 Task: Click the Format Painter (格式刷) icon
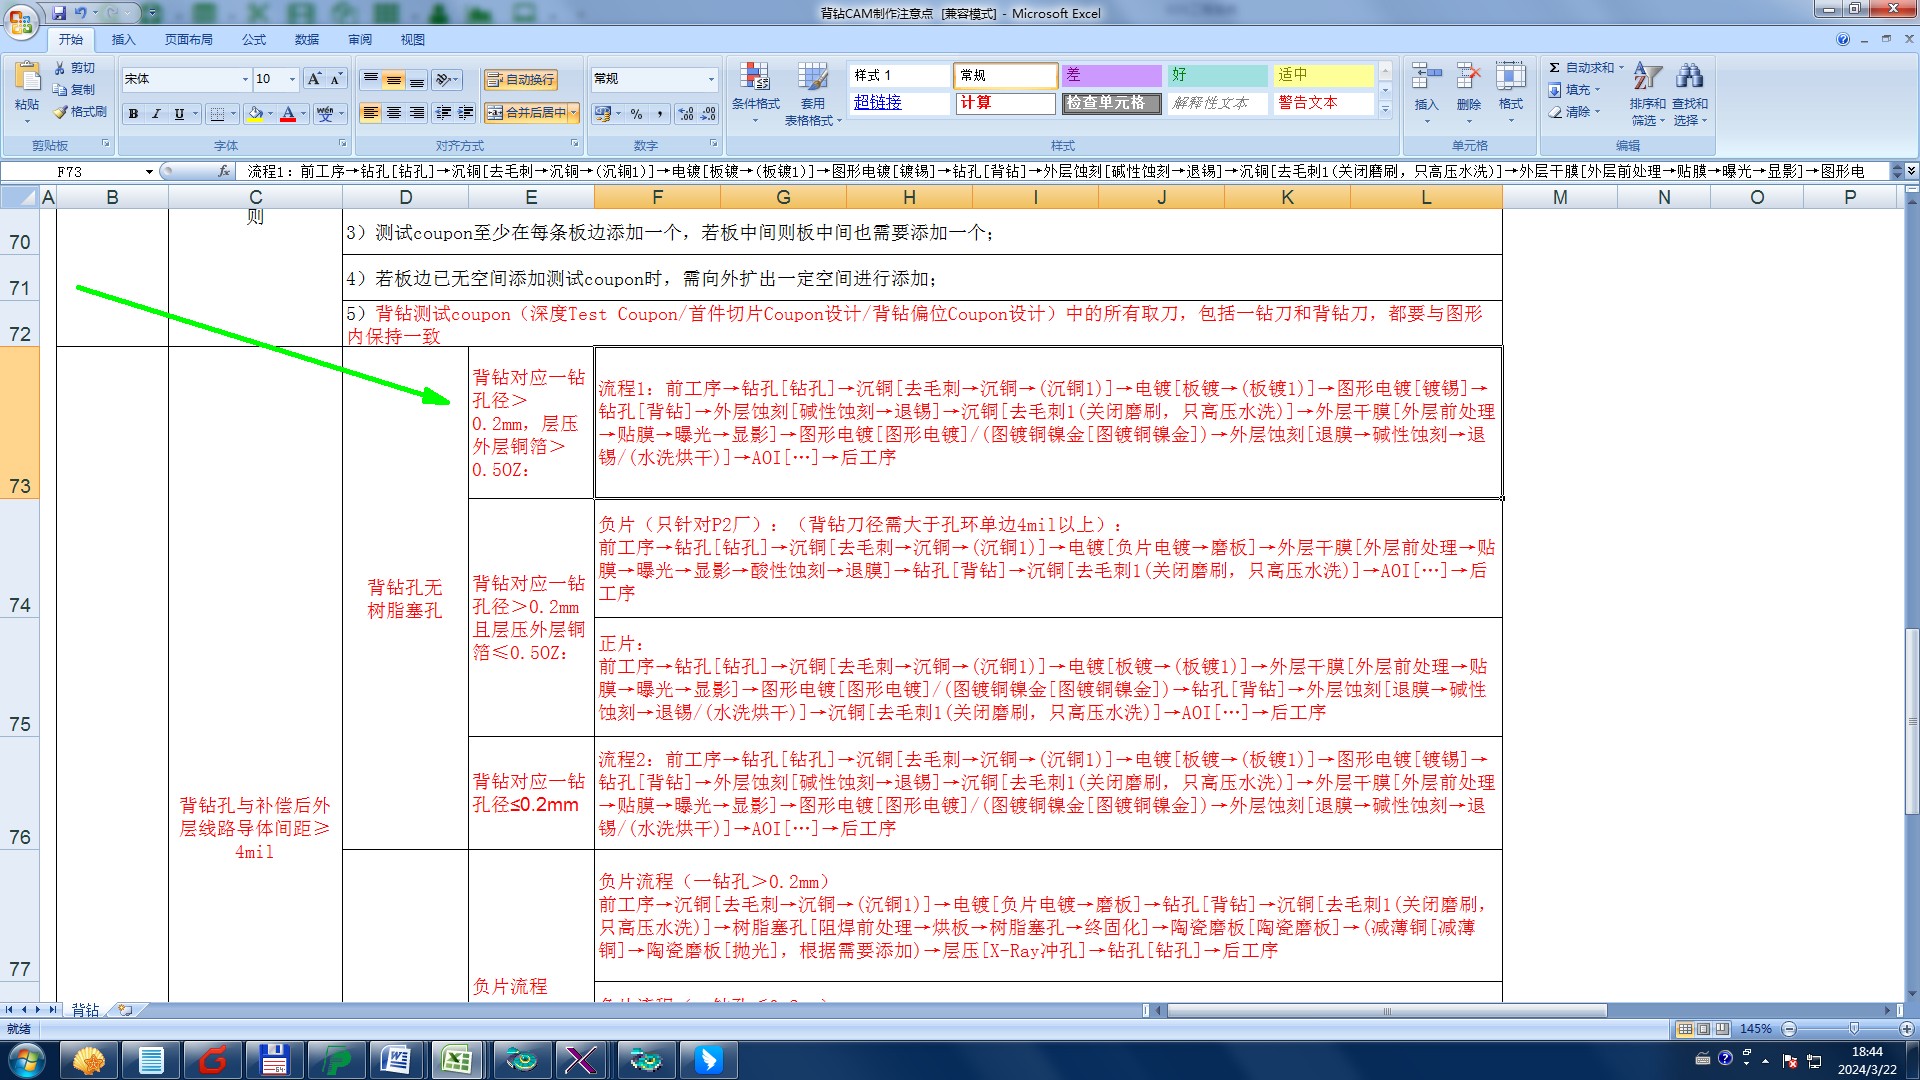pos(61,112)
